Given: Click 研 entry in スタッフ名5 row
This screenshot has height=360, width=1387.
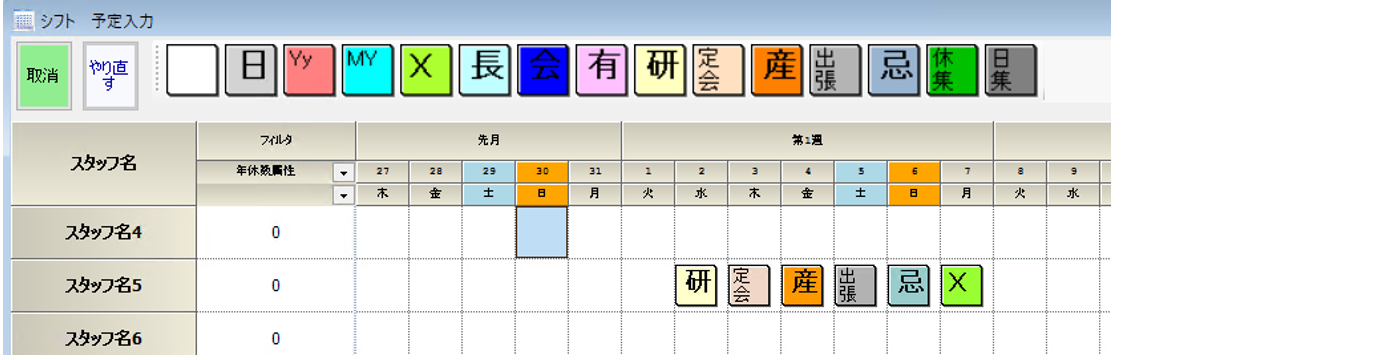Looking at the screenshot, I should click(x=696, y=285).
